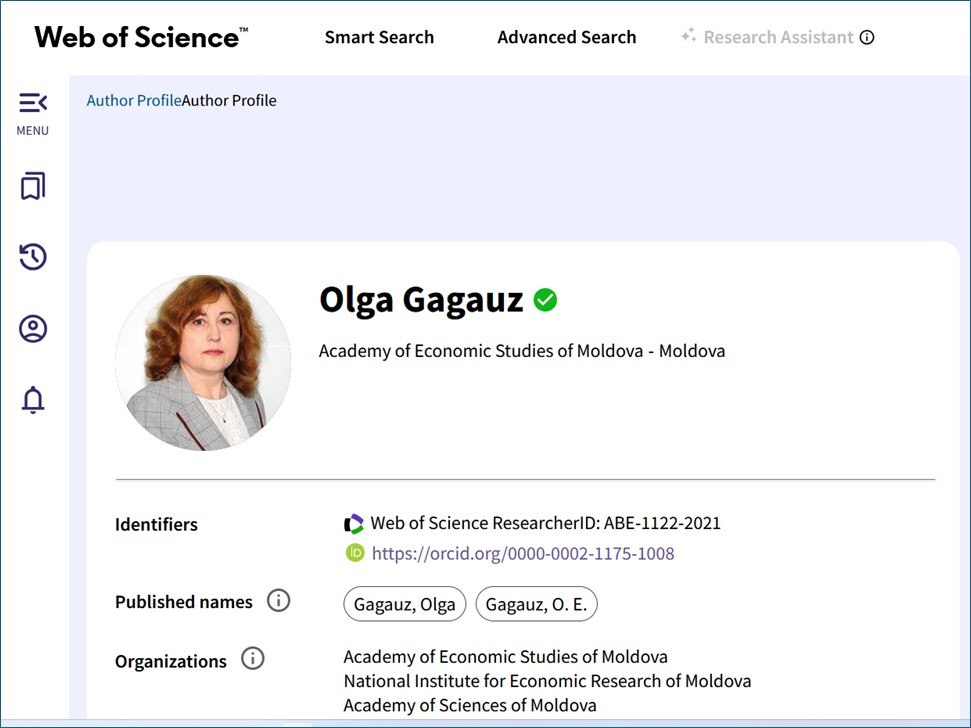Open the Advanced Search tab
Image resolution: width=971 pixels, height=728 pixels.
tap(567, 37)
